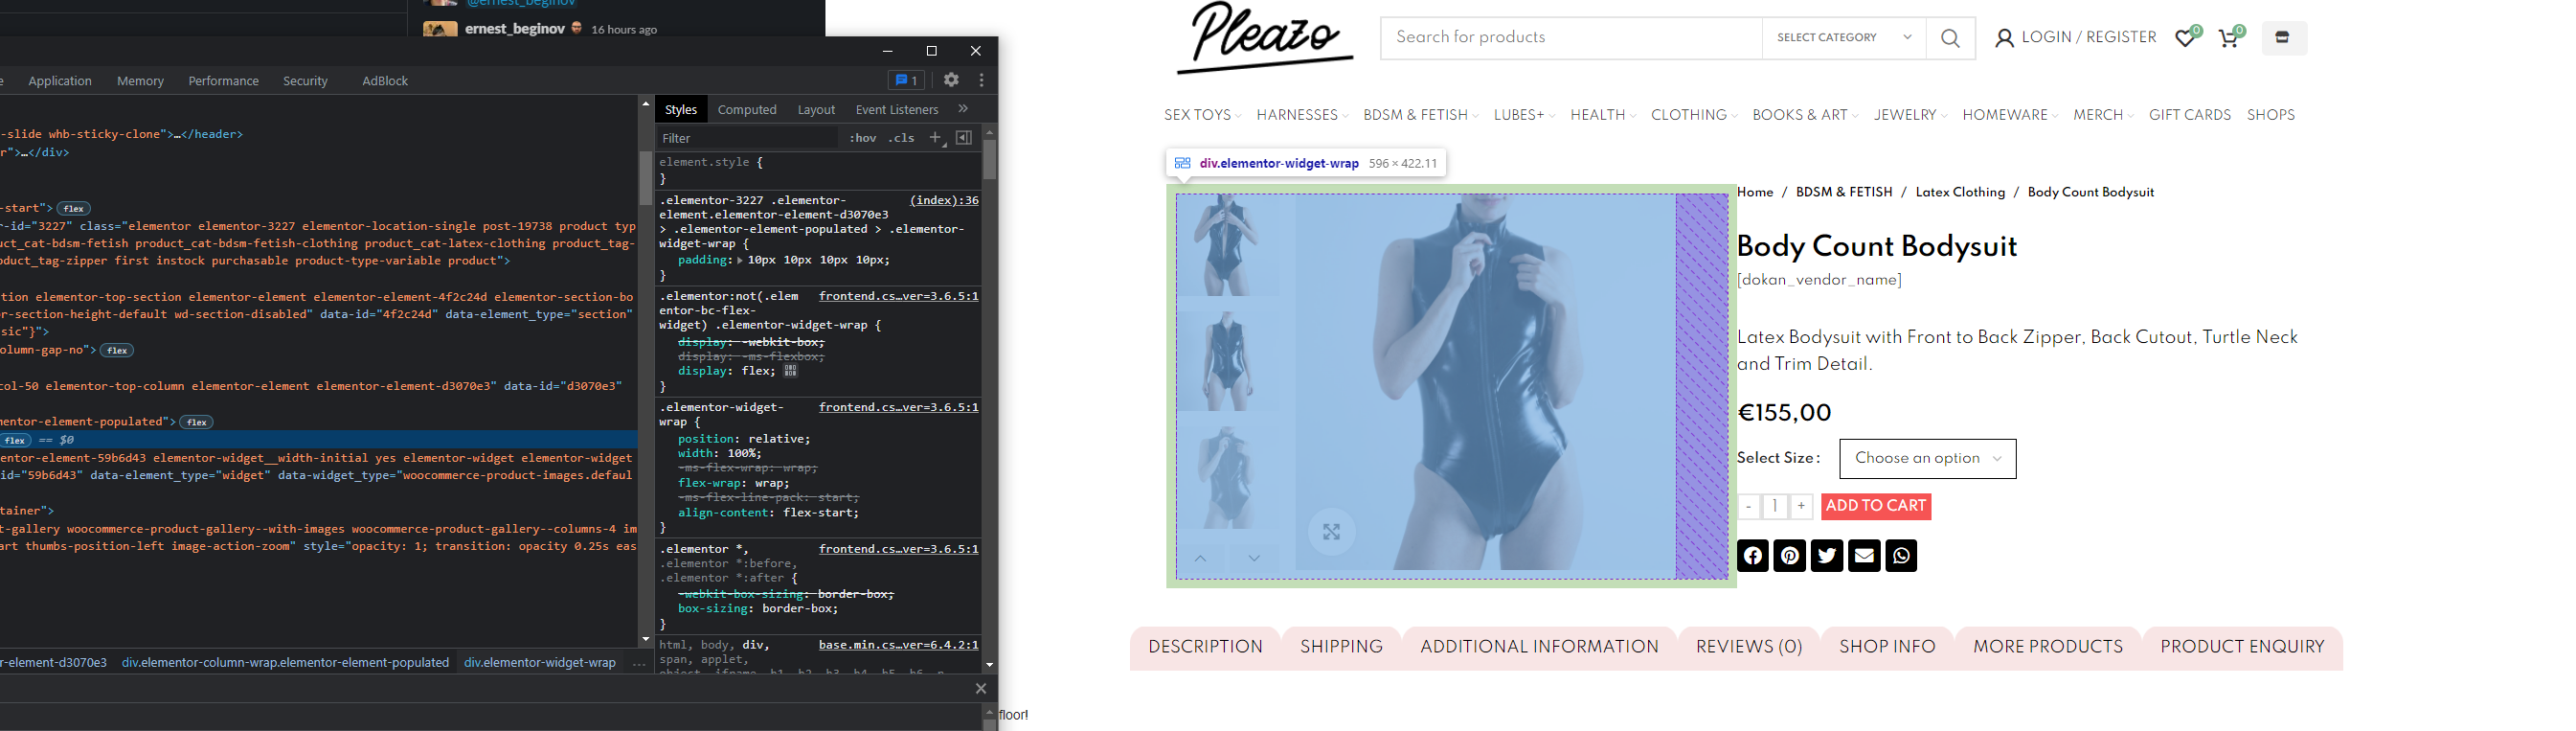Open DevTools settings gear

(x=951, y=80)
